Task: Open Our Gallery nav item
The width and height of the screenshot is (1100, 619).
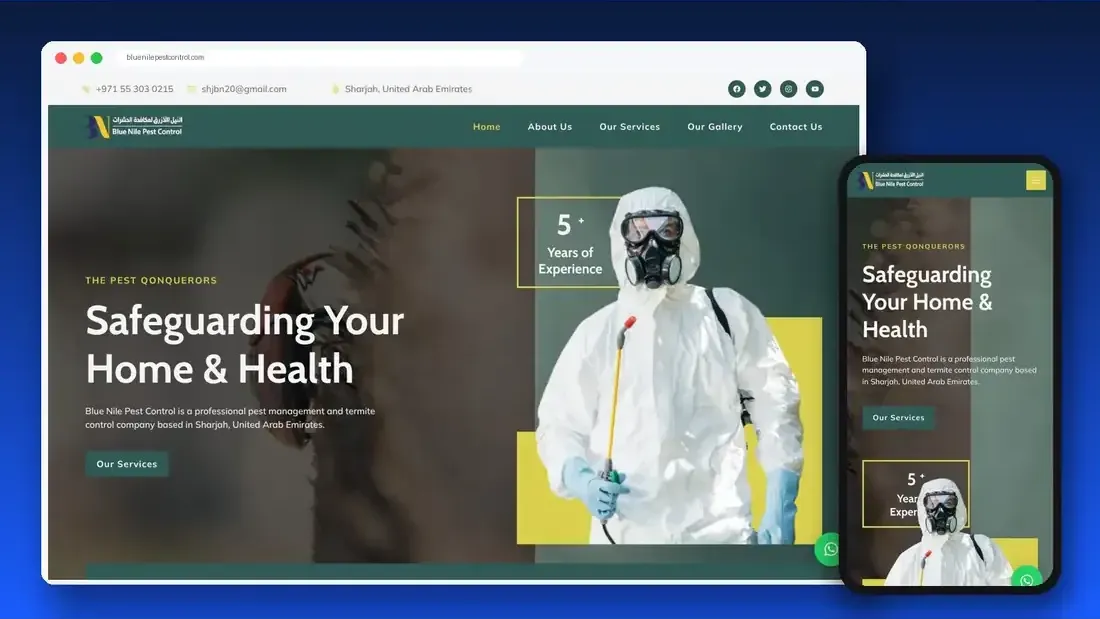Action: 715,127
